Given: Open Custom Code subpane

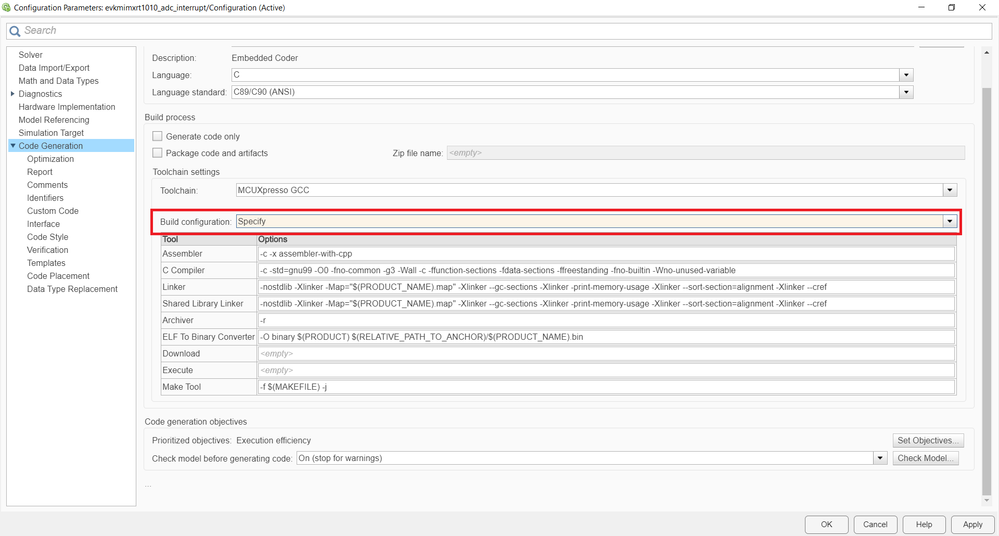Looking at the screenshot, I should tap(53, 211).
